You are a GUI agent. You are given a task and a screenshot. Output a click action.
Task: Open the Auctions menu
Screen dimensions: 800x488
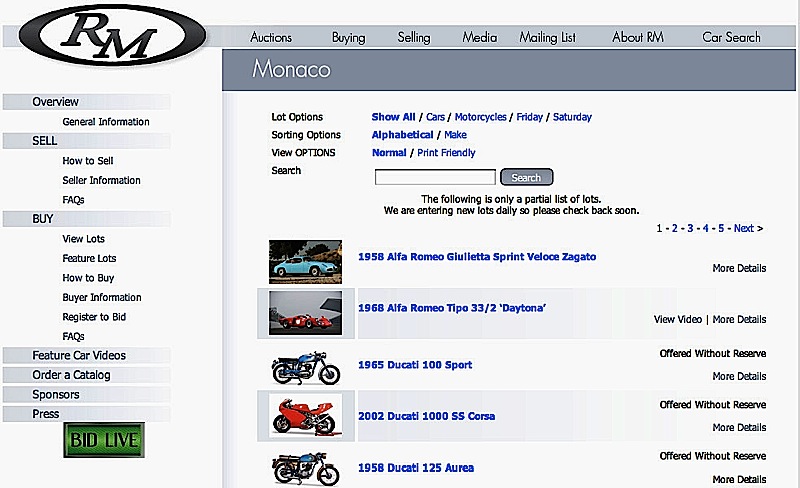(x=271, y=37)
